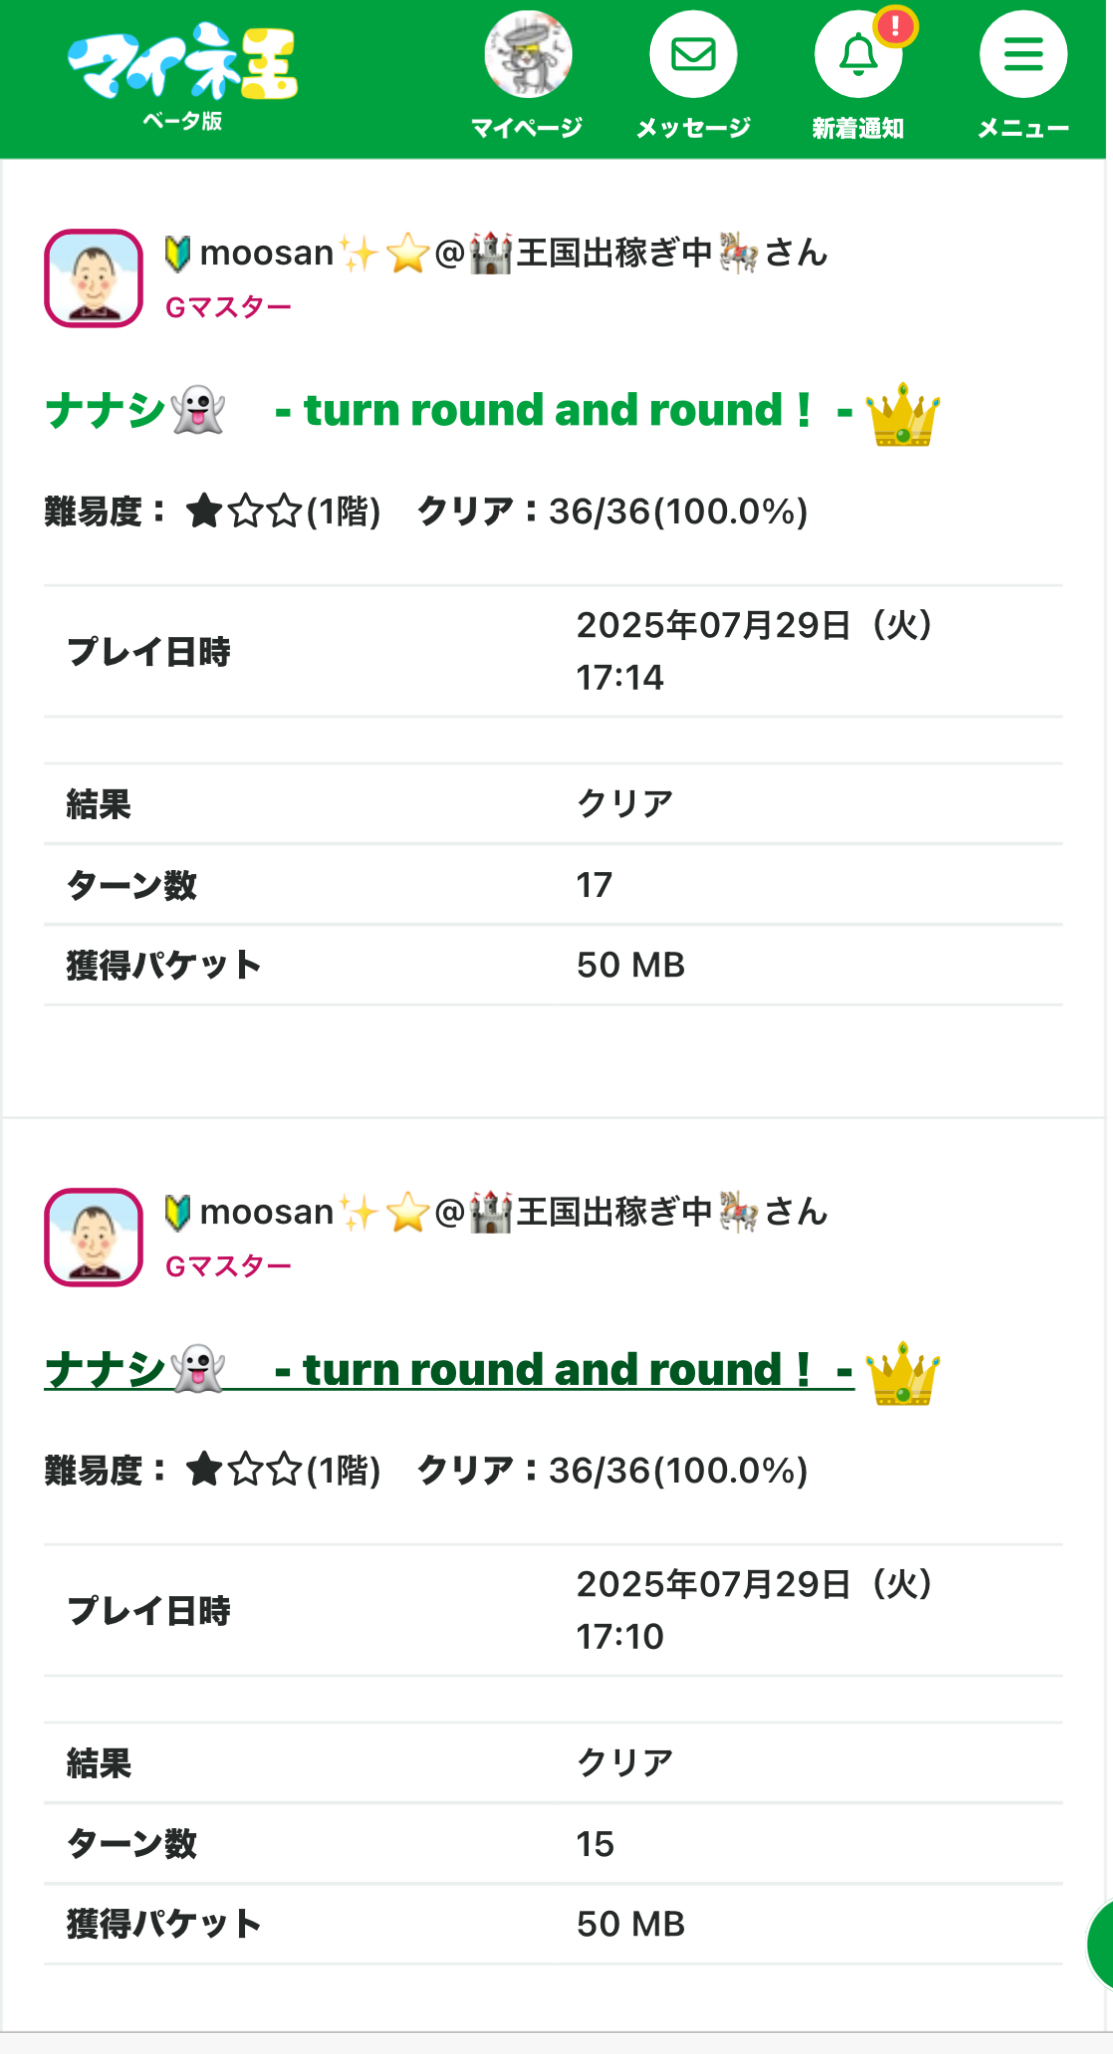Click ghost emoji in first title

tap(198, 411)
